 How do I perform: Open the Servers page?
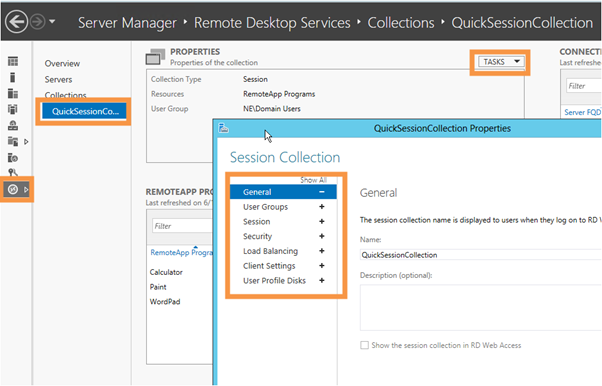[58, 80]
